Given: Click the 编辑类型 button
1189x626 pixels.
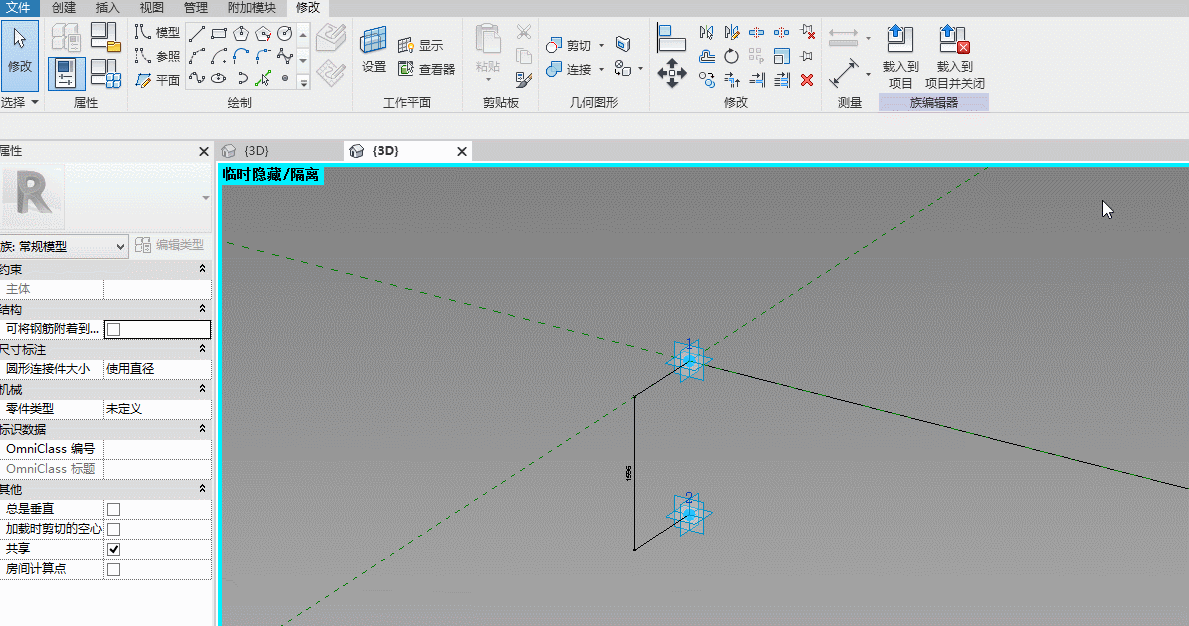Looking at the screenshot, I should [x=170, y=245].
